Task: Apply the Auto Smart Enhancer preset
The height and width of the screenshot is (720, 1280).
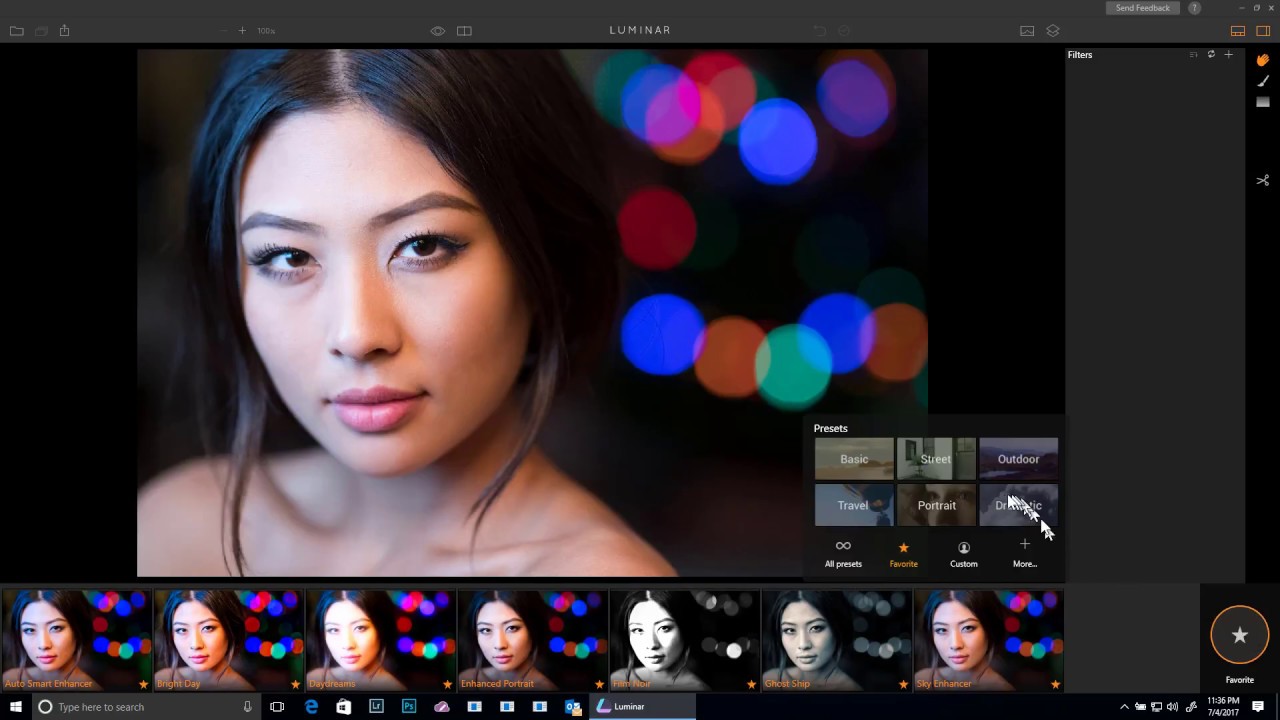Action: point(76,640)
